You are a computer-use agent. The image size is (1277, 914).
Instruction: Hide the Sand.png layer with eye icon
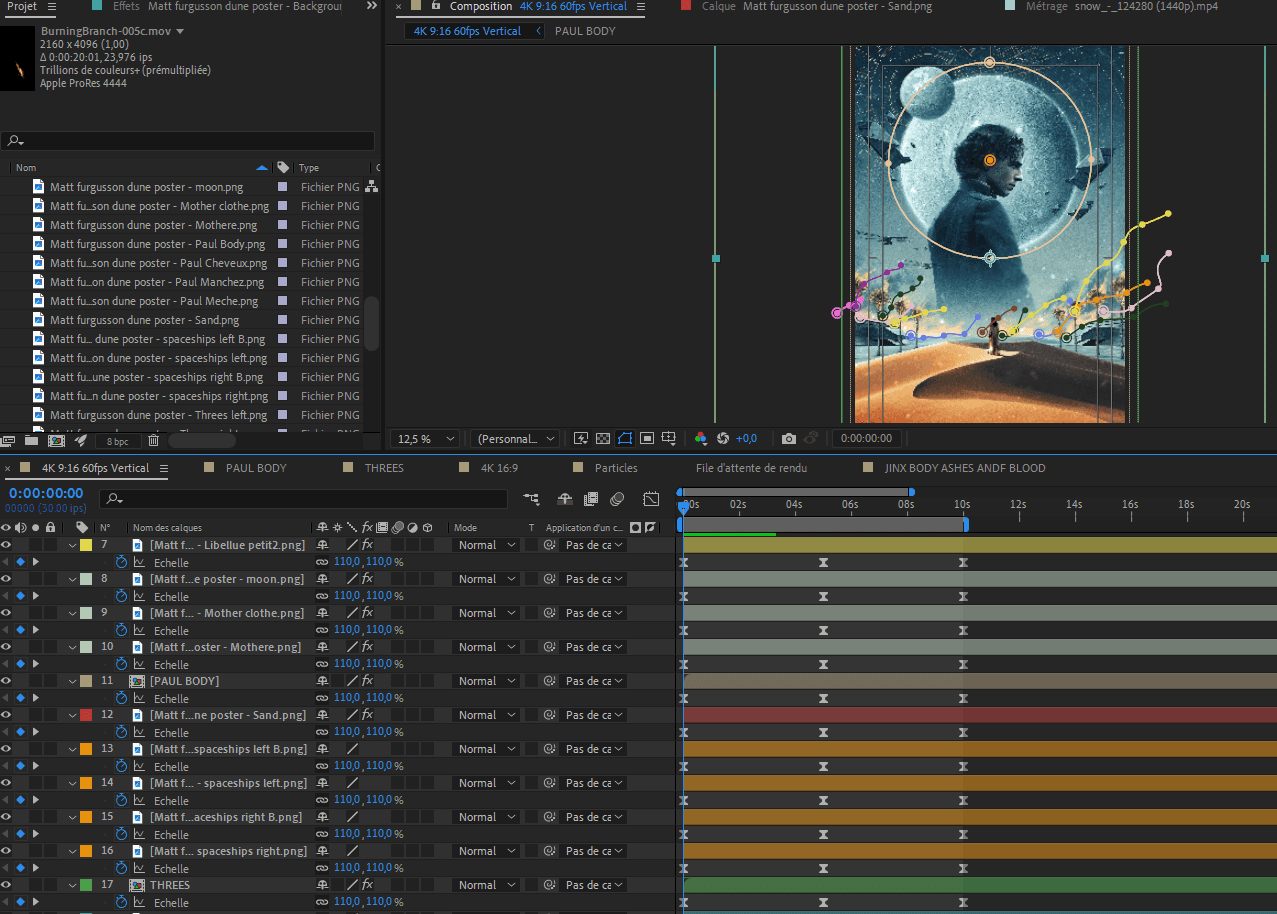point(6,715)
